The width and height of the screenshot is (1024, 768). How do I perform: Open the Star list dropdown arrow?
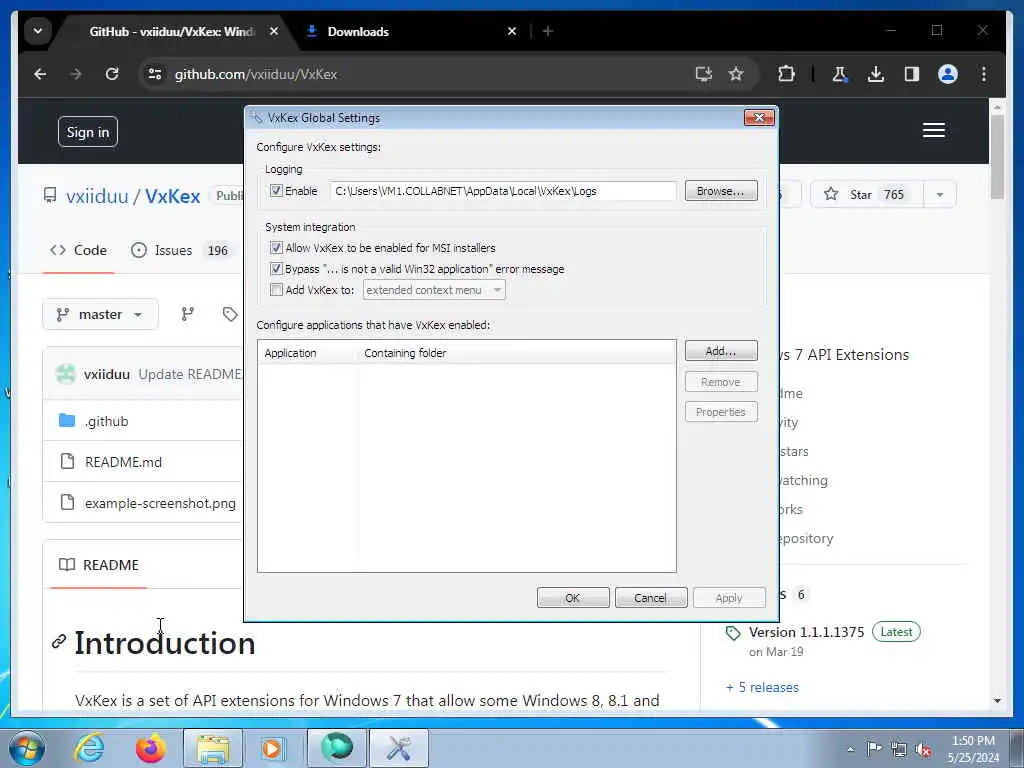pos(940,195)
